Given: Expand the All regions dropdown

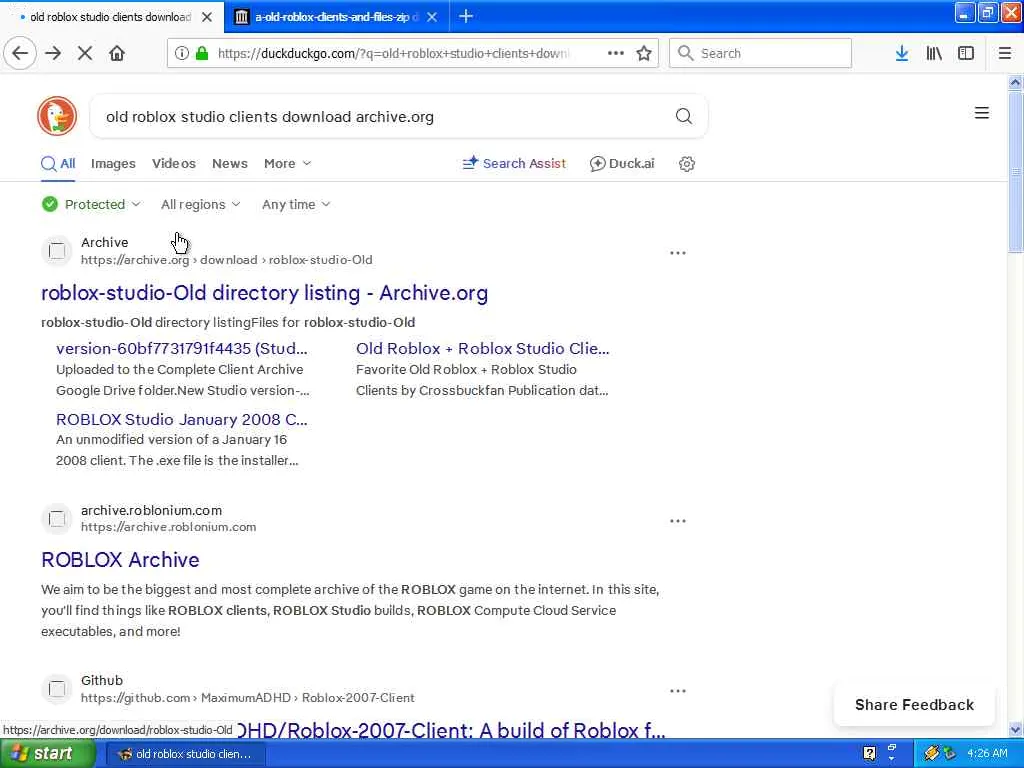Looking at the screenshot, I should click(200, 204).
